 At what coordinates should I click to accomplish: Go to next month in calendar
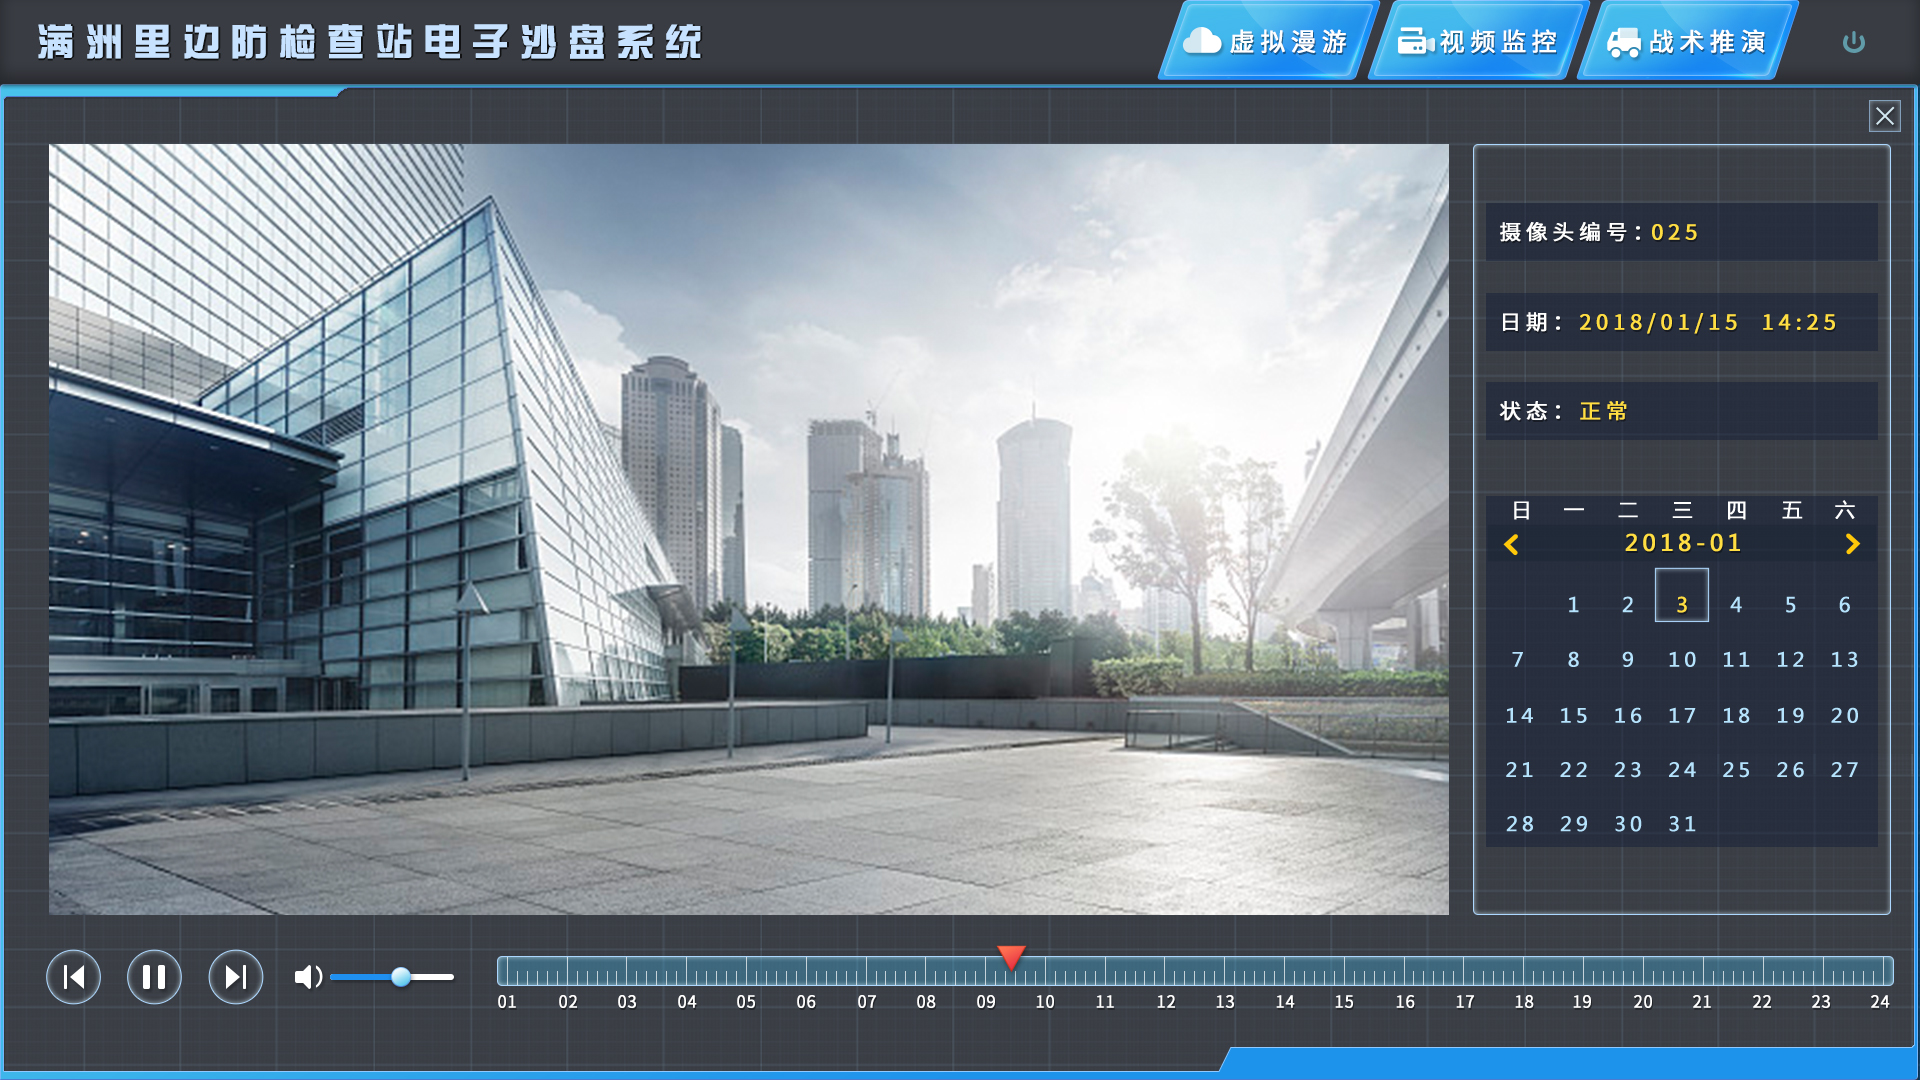pos(1852,544)
